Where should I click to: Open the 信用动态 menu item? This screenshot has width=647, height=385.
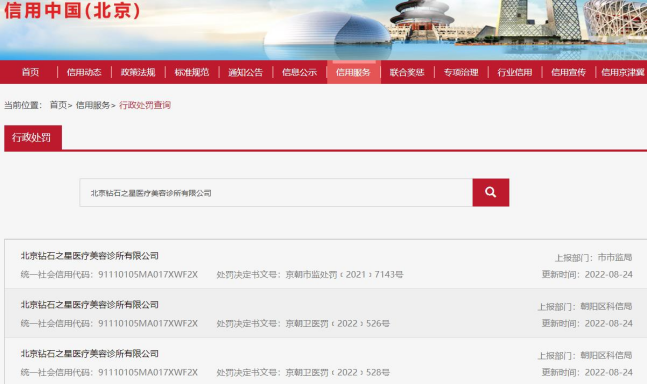(84, 72)
